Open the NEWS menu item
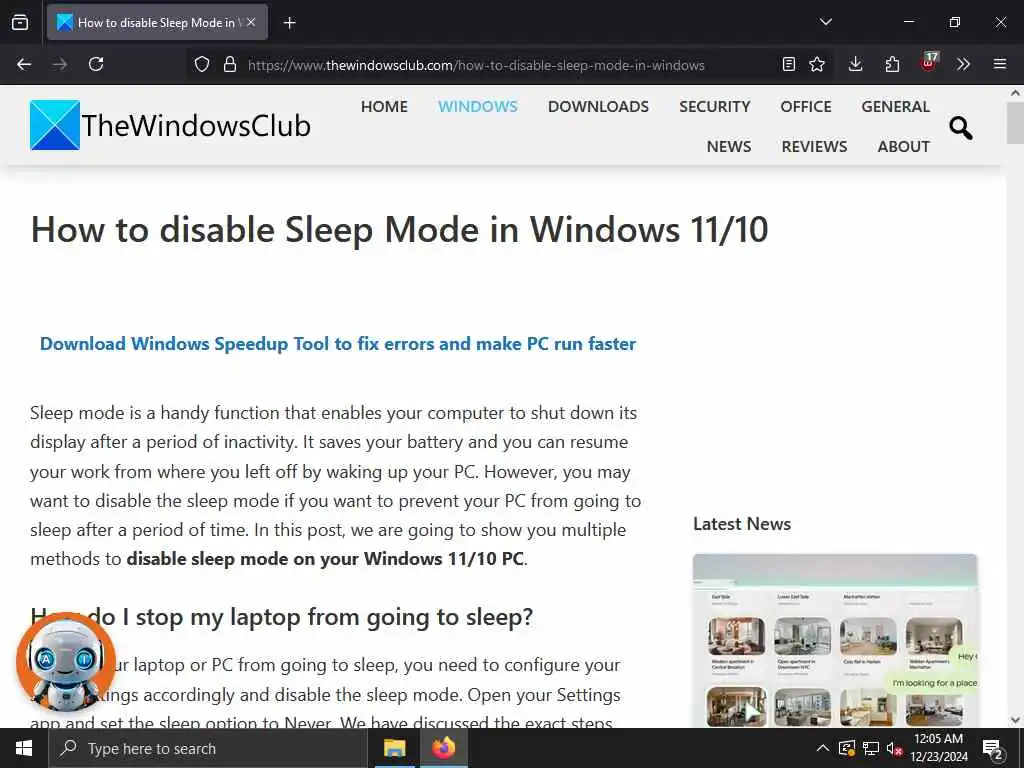The height and width of the screenshot is (768, 1024). 729,146
